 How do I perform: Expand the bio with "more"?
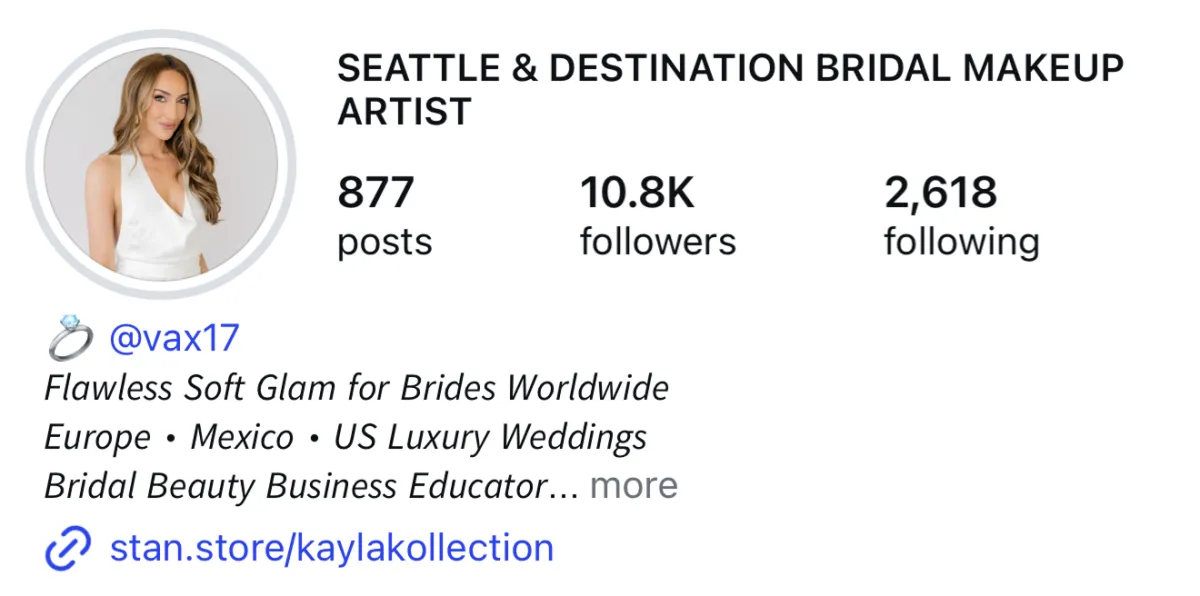(633, 486)
